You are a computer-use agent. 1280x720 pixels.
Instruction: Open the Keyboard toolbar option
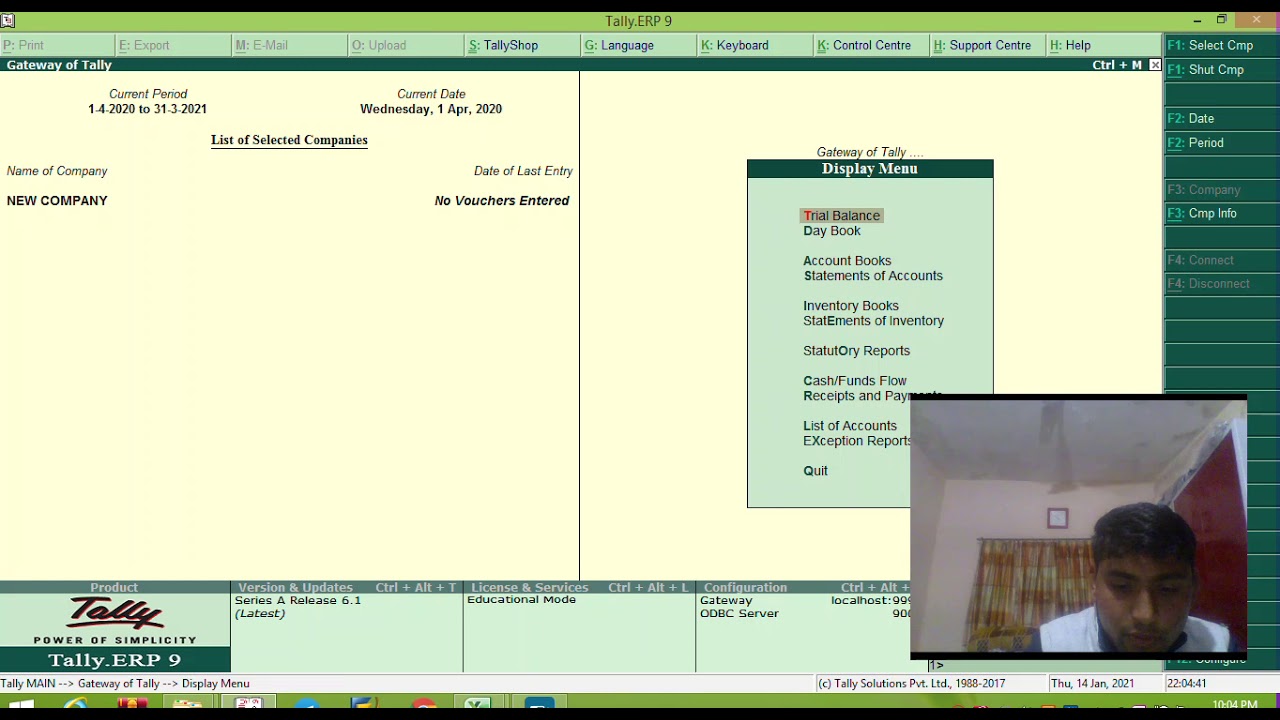click(x=753, y=45)
